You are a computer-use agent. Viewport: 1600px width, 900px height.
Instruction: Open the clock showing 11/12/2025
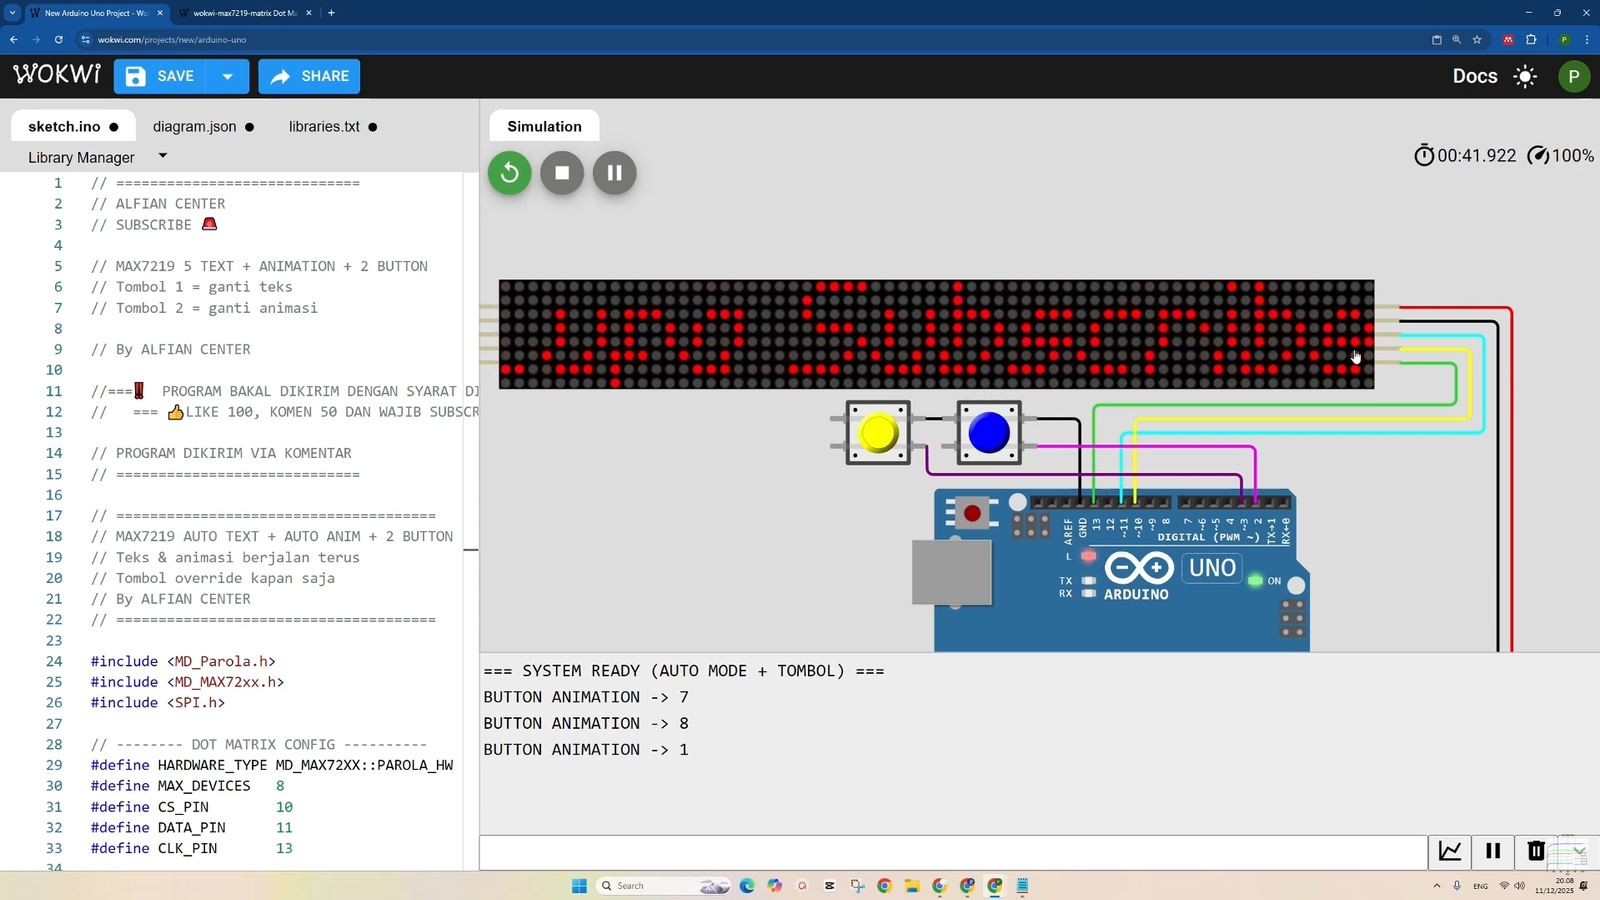point(1555,886)
